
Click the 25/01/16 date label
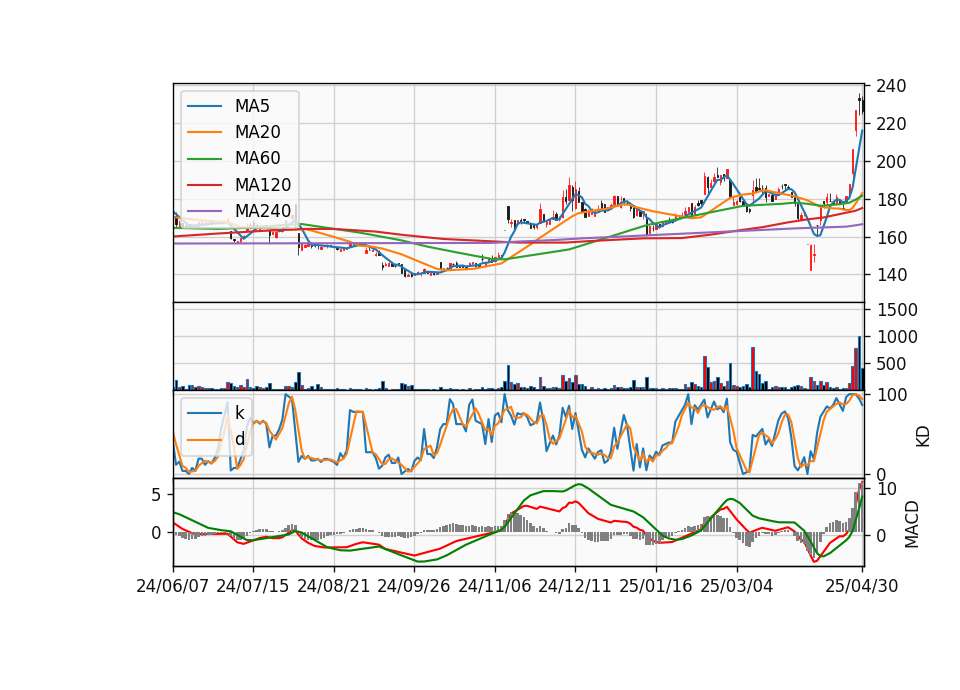(656, 586)
